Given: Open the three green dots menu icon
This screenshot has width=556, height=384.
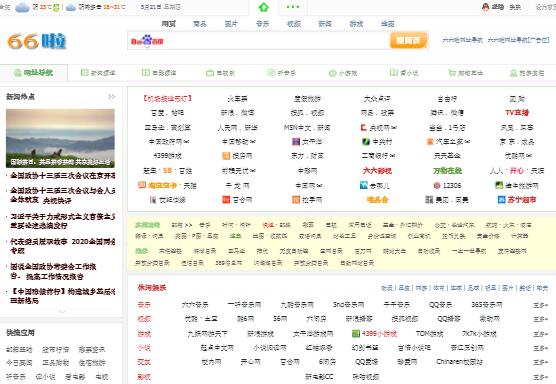Looking at the screenshot, I should (x=293, y=7).
